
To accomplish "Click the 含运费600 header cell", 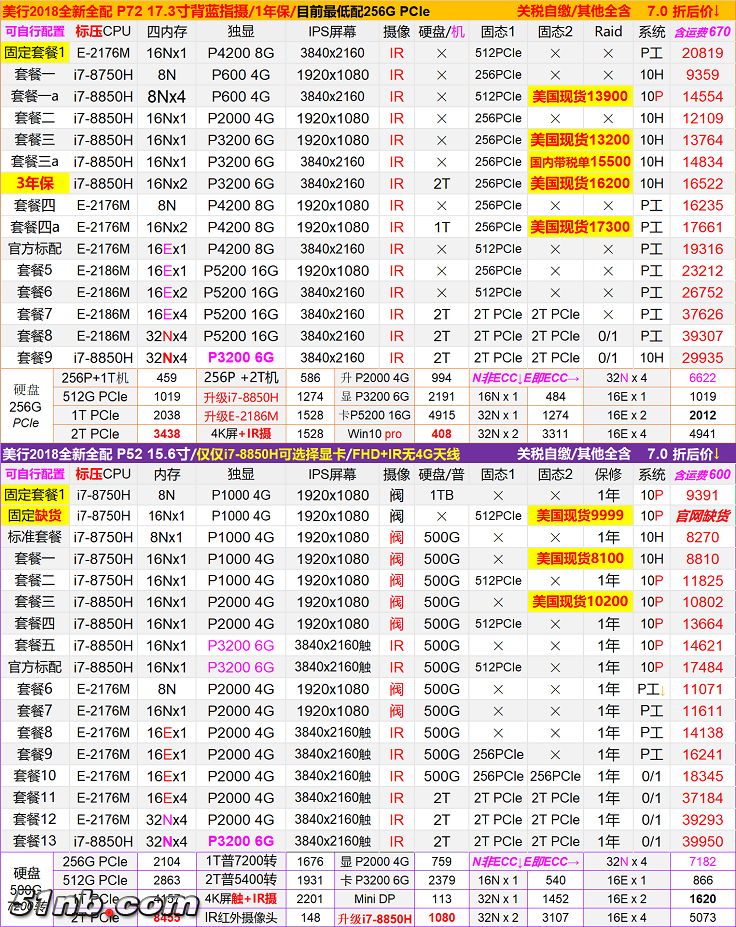I will click(703, 474).
